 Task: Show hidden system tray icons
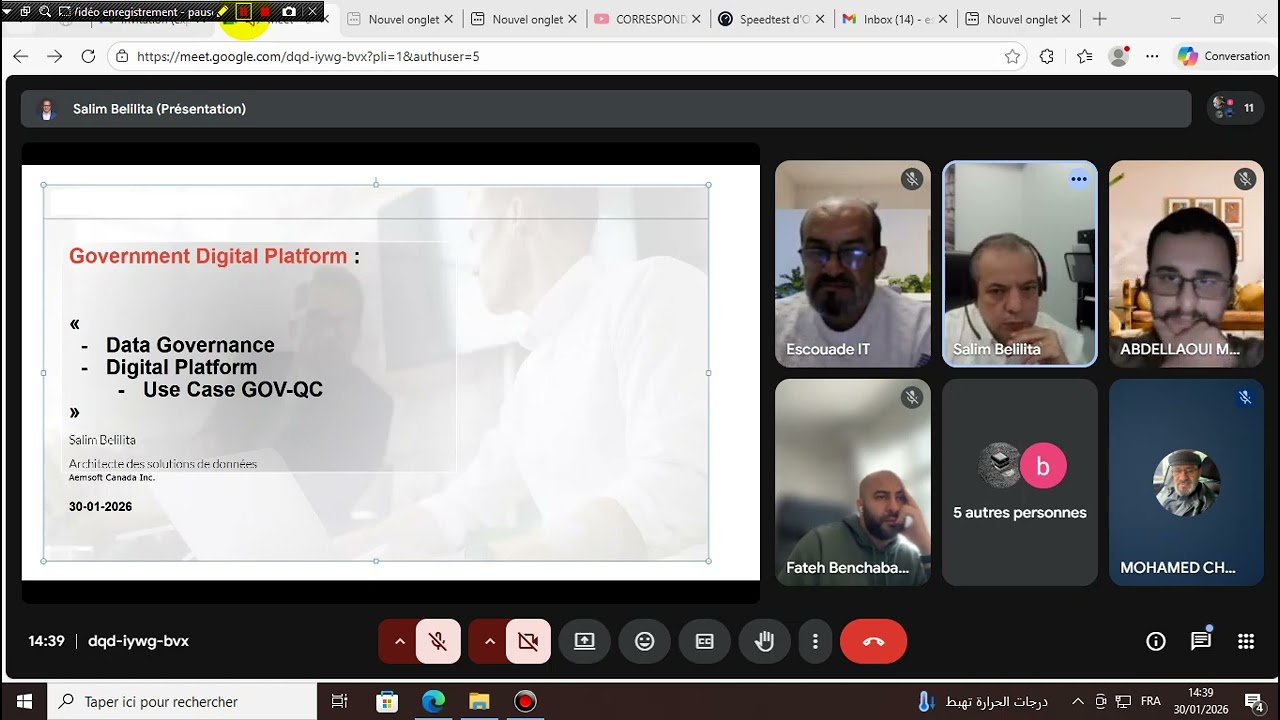(1077, 702)
